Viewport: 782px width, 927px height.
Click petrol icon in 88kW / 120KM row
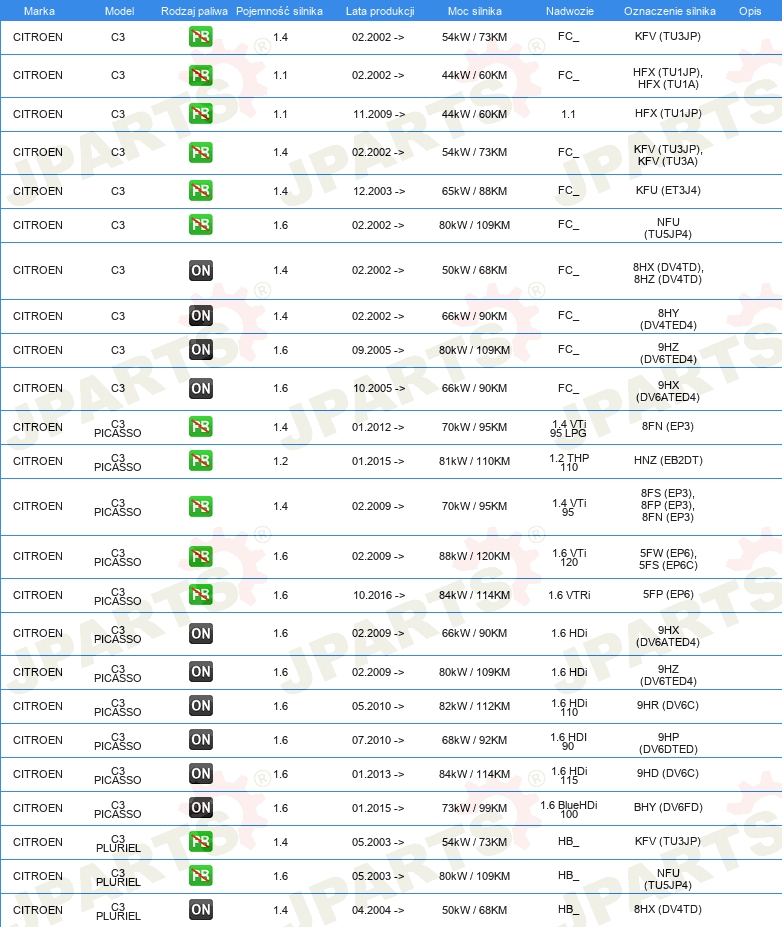(x=200, y=556)
